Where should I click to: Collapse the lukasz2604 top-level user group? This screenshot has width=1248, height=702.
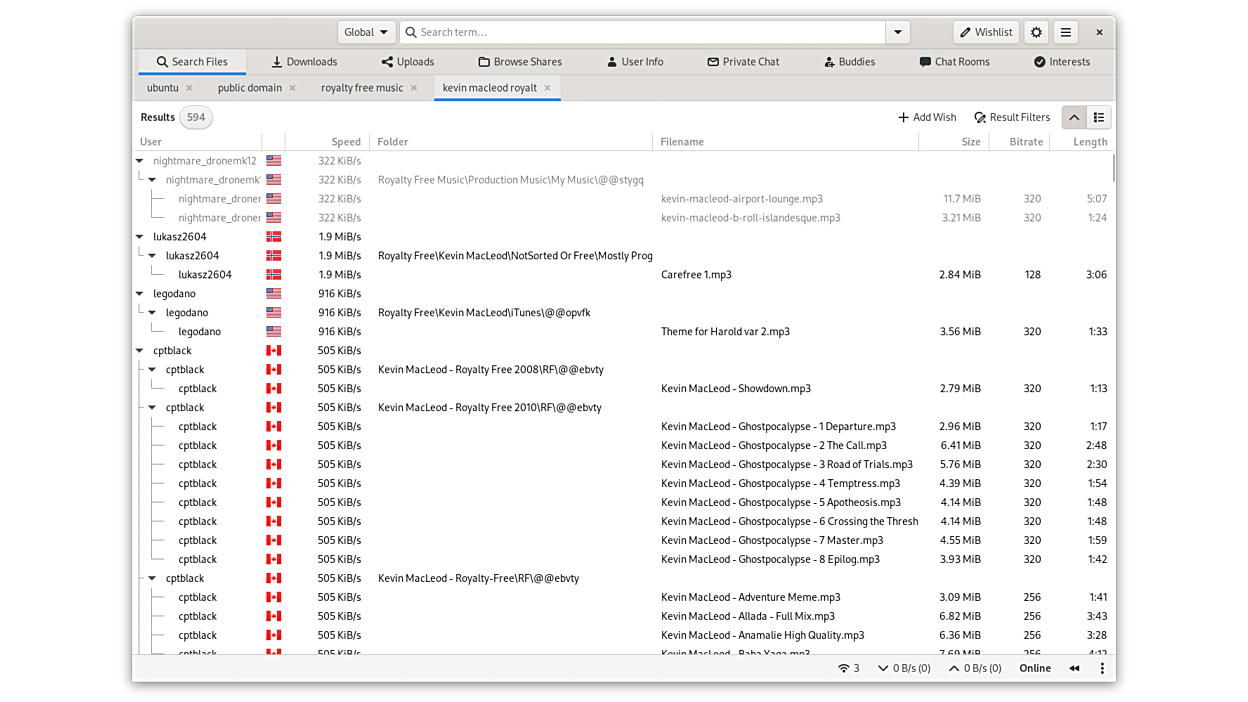pos(140,237)
